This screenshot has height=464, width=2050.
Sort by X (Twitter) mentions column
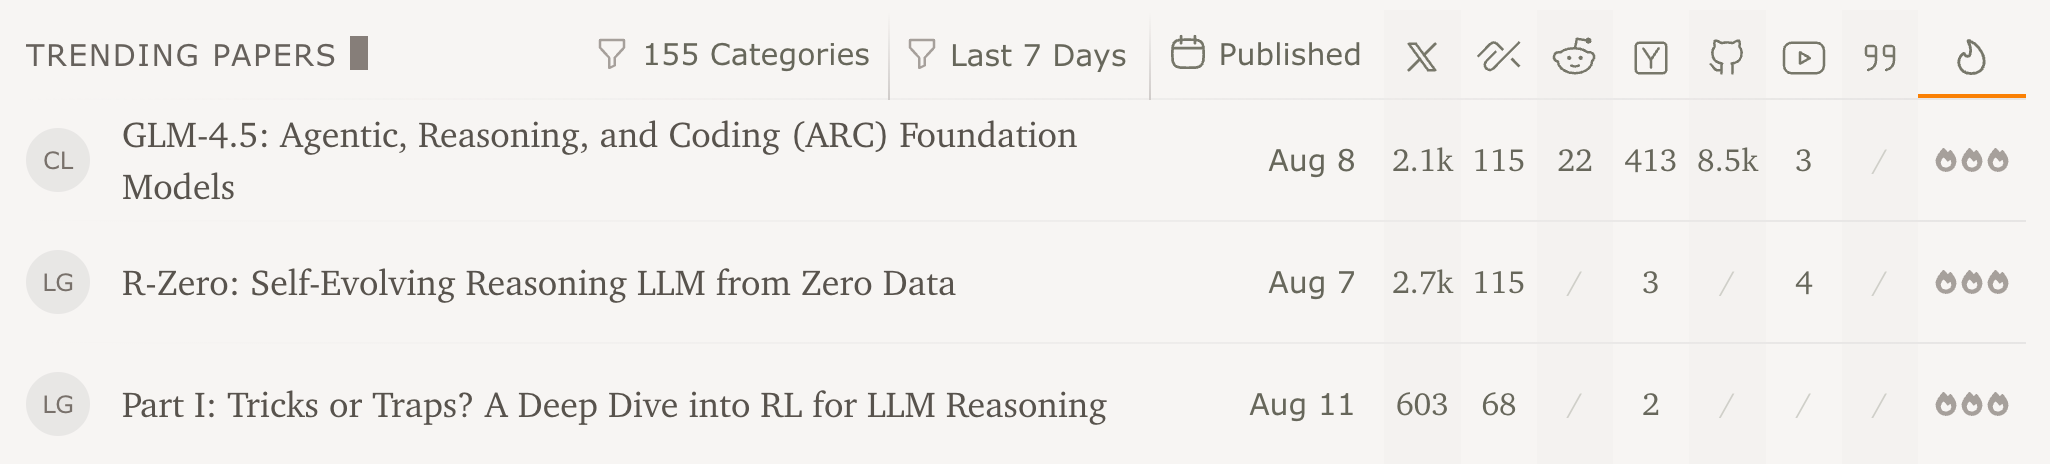click(x=1421, y=57)
